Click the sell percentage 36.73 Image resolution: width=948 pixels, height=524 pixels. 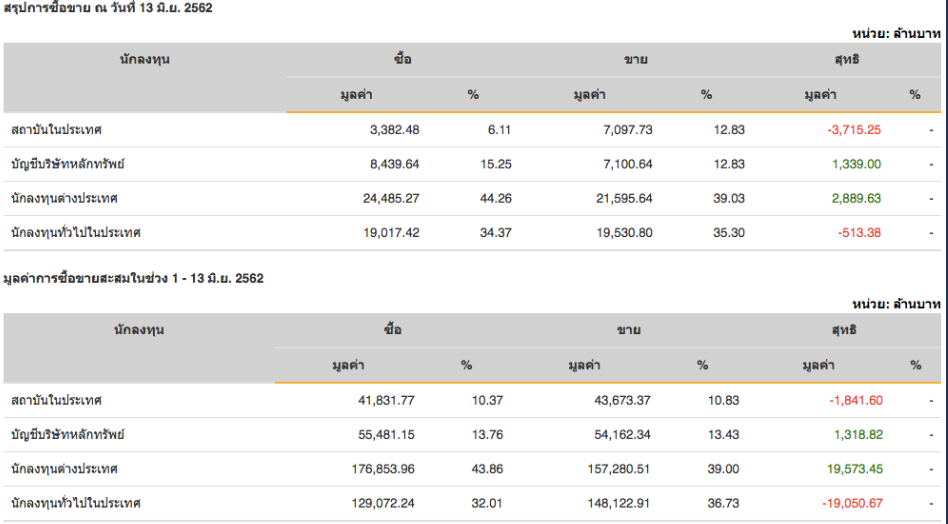tap(711, 504)
